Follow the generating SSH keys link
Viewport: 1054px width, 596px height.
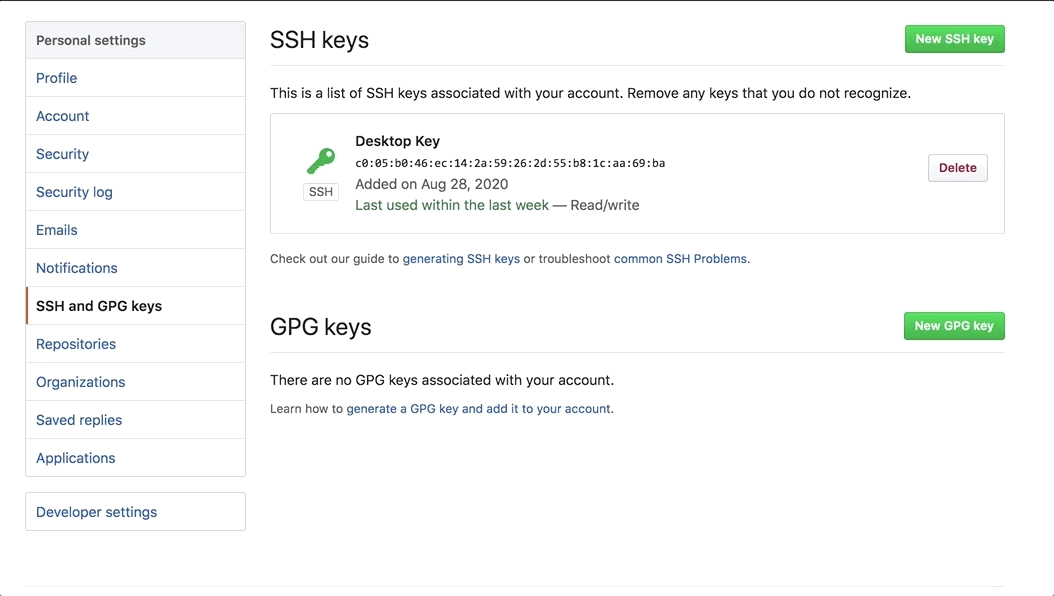click(461, 259)
